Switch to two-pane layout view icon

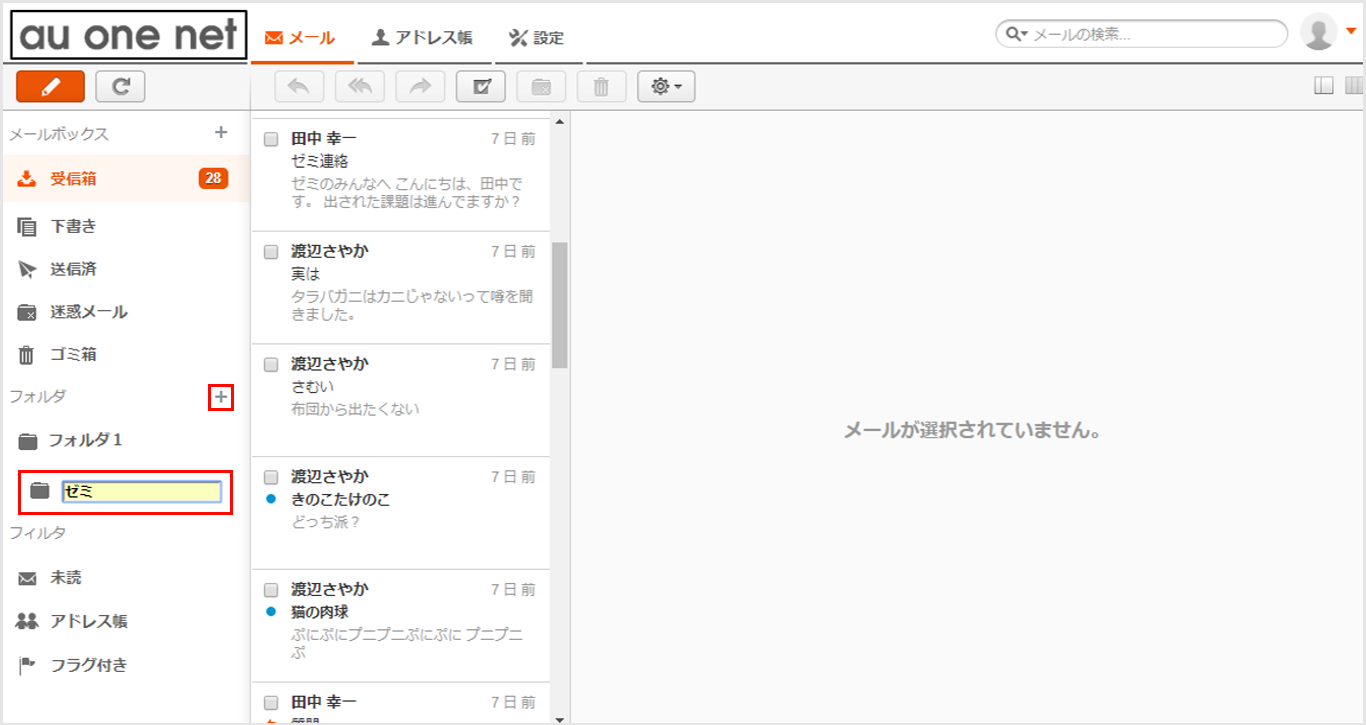coord(1324,87)
